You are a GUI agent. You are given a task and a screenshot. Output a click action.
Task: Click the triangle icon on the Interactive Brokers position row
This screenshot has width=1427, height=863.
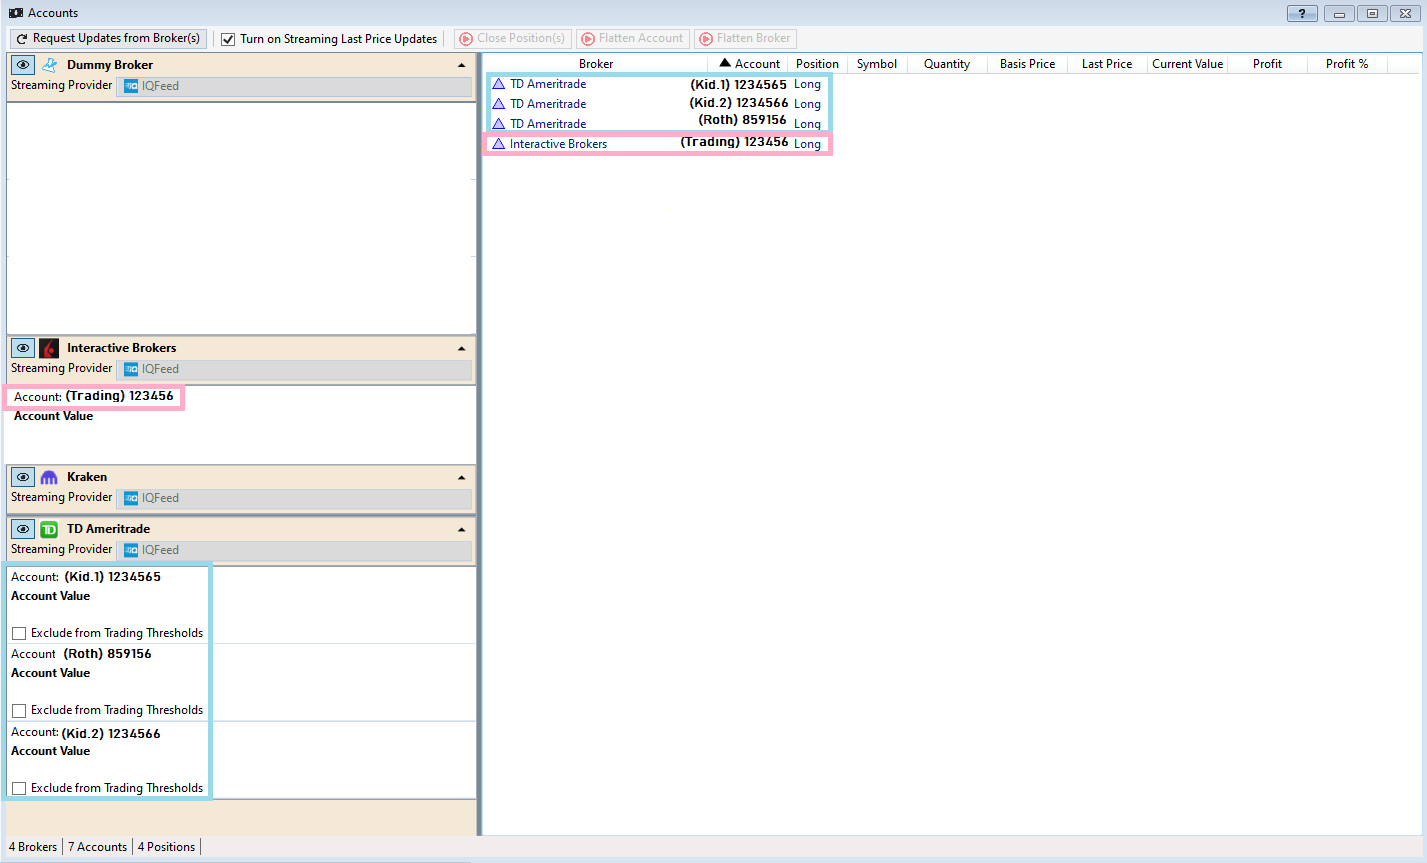498,143
